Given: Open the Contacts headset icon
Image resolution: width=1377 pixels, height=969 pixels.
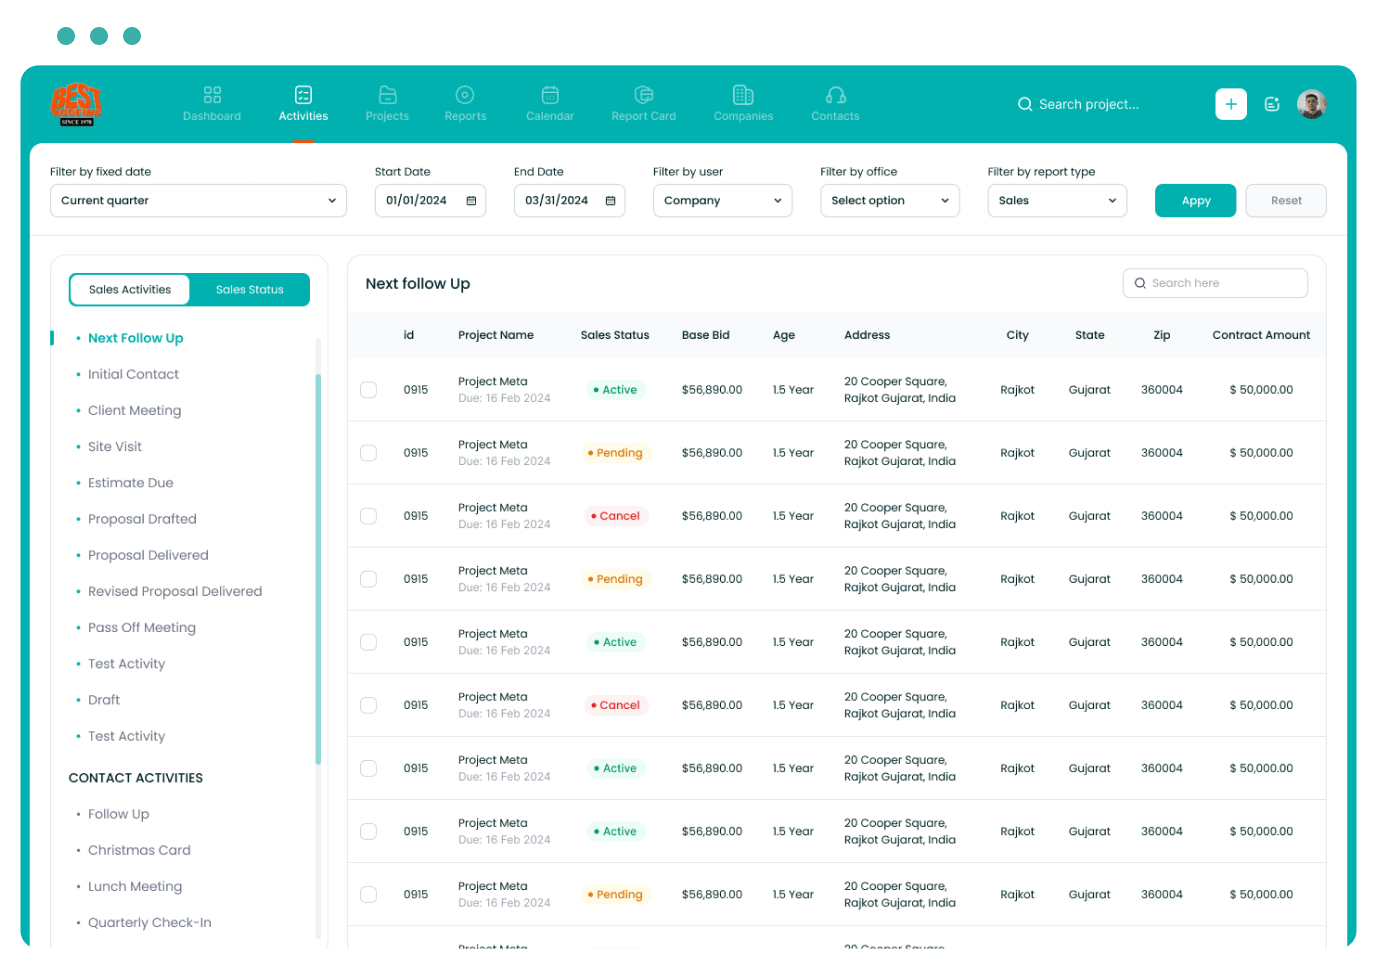Looking at the screenshot, I should tap(836, 95).
